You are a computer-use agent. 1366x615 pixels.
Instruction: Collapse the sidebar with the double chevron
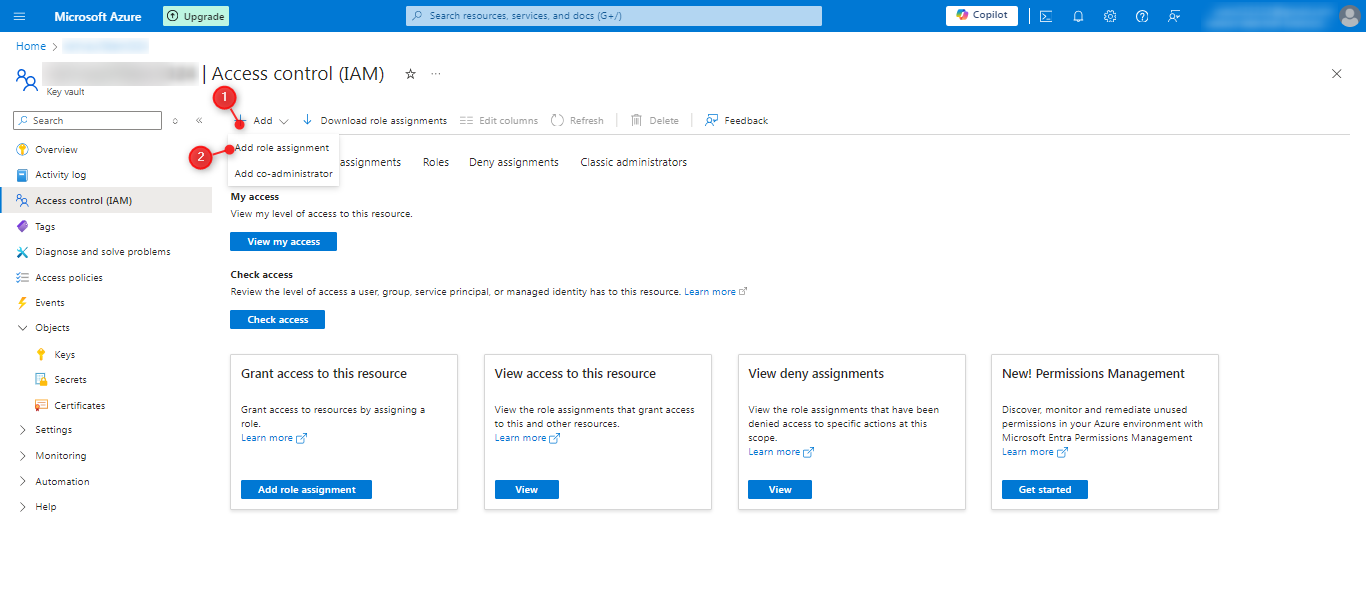point(199,121)
